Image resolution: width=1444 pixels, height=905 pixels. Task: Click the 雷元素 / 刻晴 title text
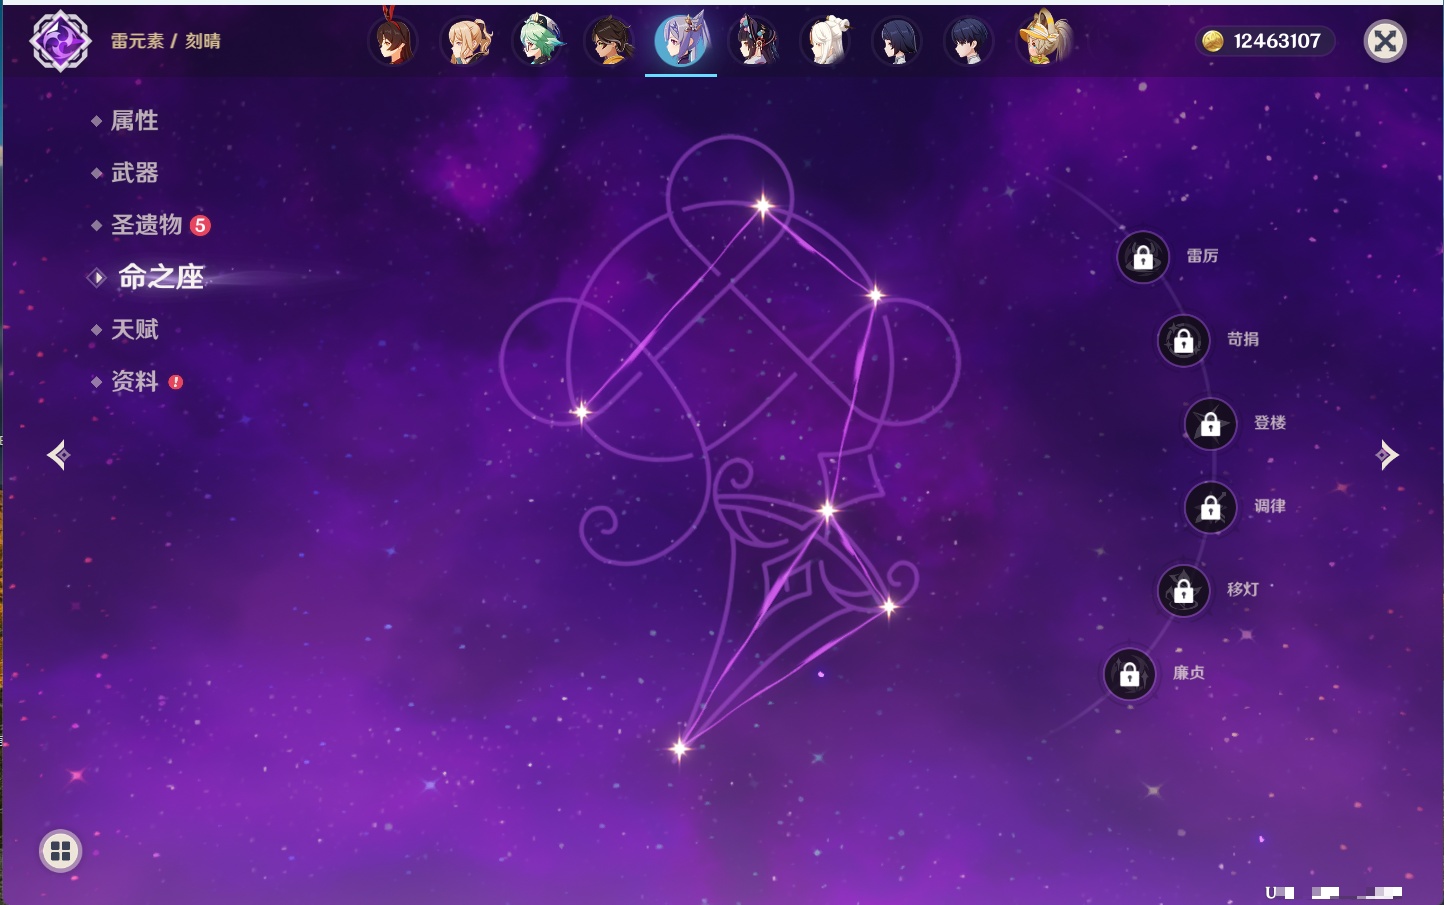[166, 41]
